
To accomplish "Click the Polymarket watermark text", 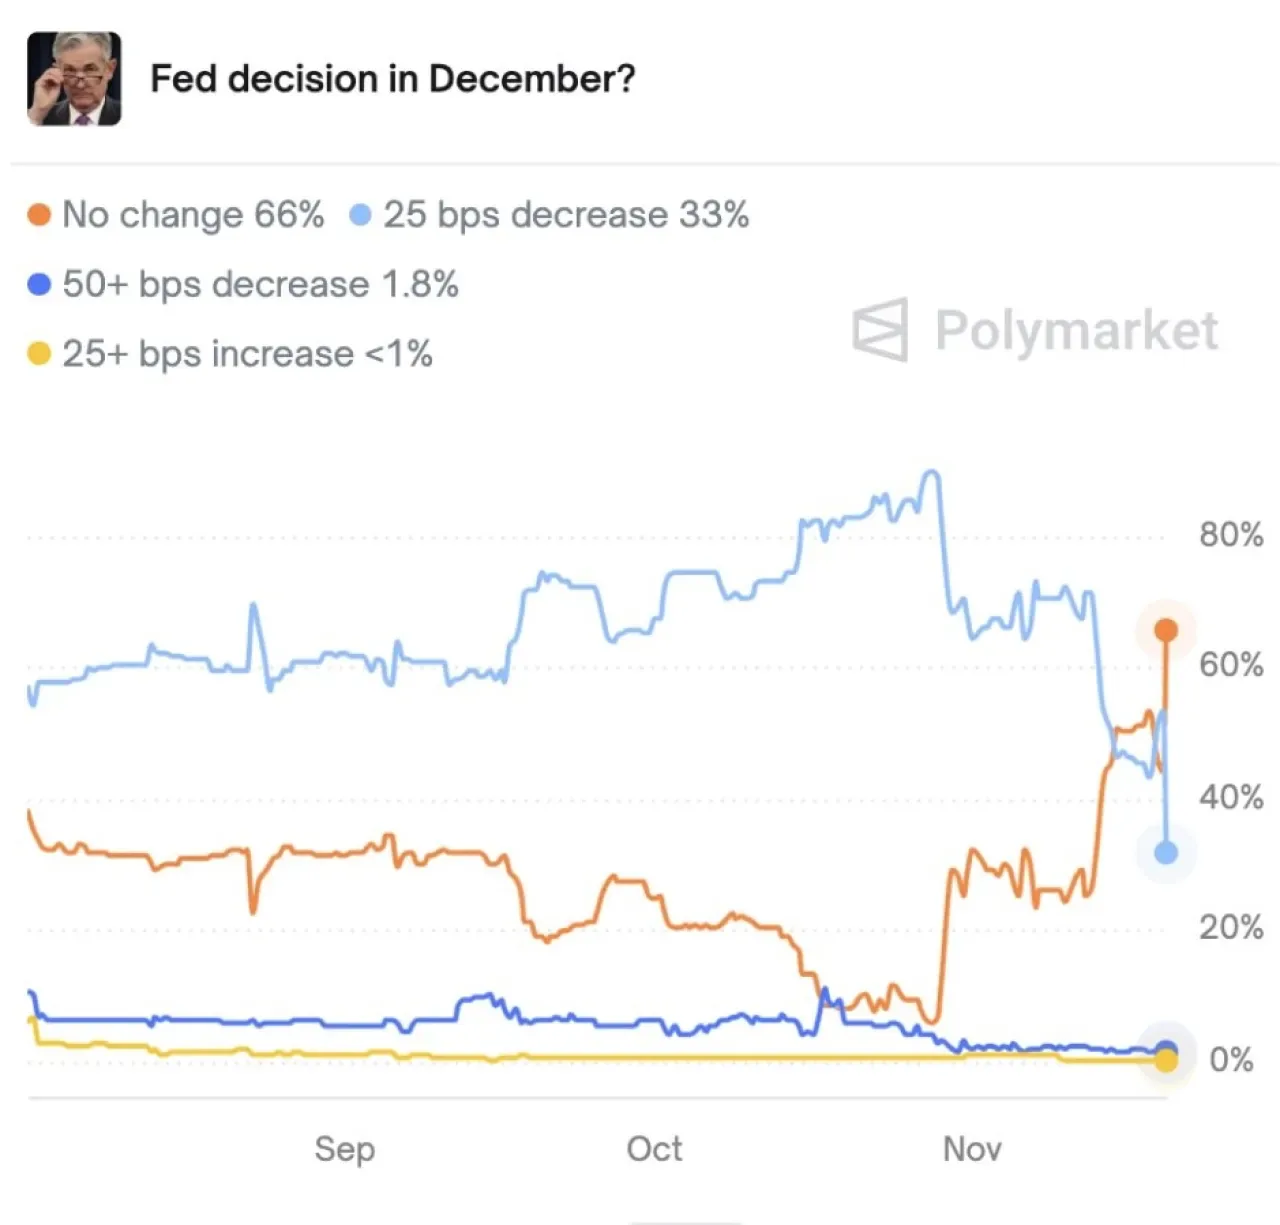I will (1077, 330).
